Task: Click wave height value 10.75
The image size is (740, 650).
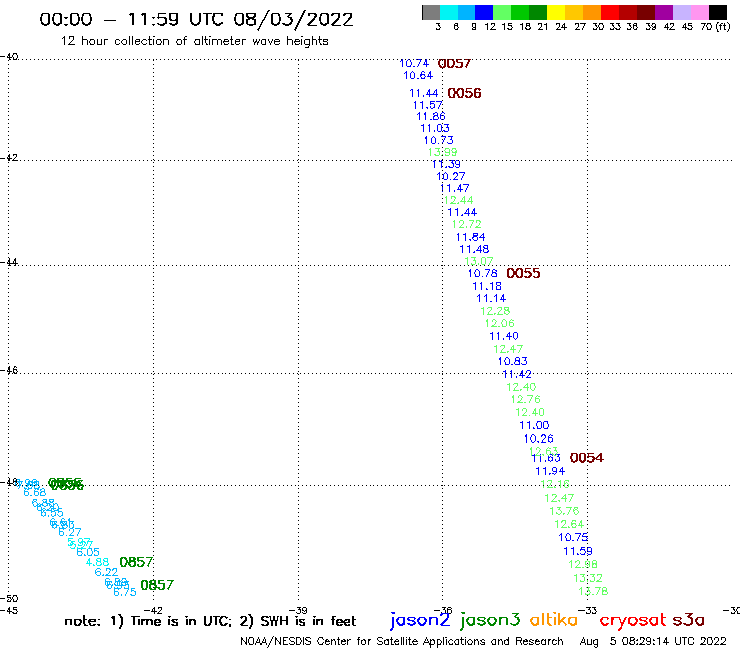Action: 573,538
